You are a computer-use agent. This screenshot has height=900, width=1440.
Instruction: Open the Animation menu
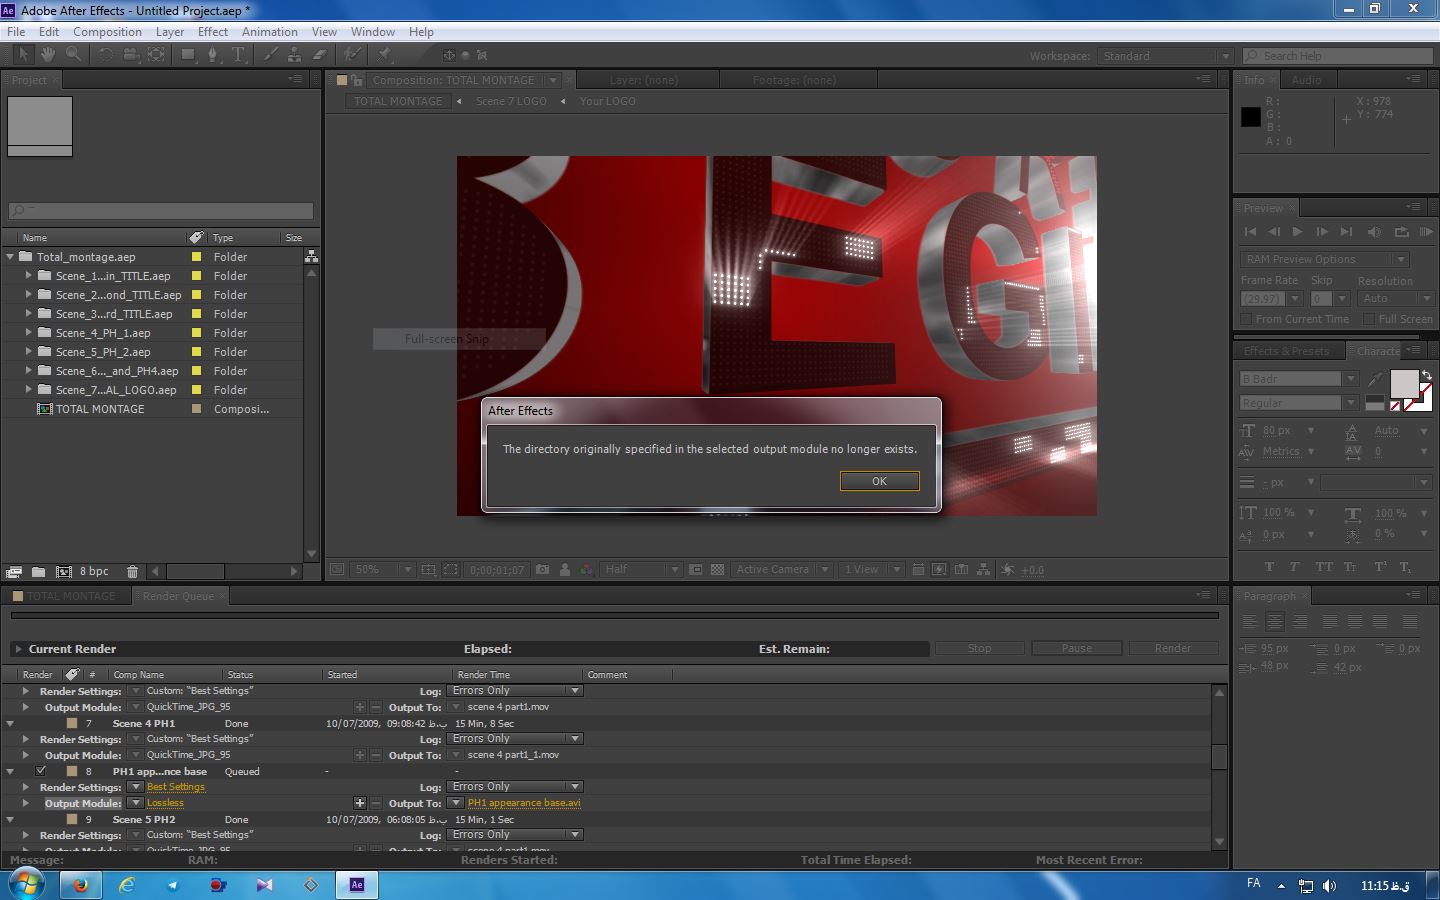[x=270, y=32]
